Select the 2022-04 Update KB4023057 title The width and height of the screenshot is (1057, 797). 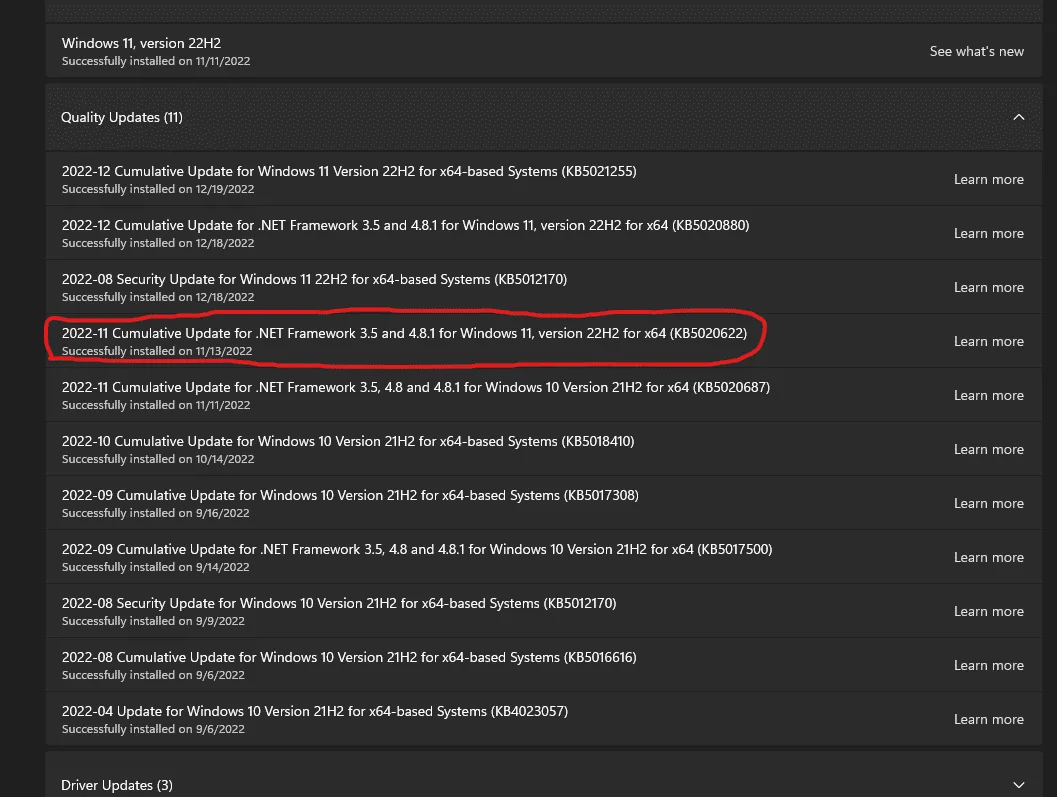pos(315,711)
